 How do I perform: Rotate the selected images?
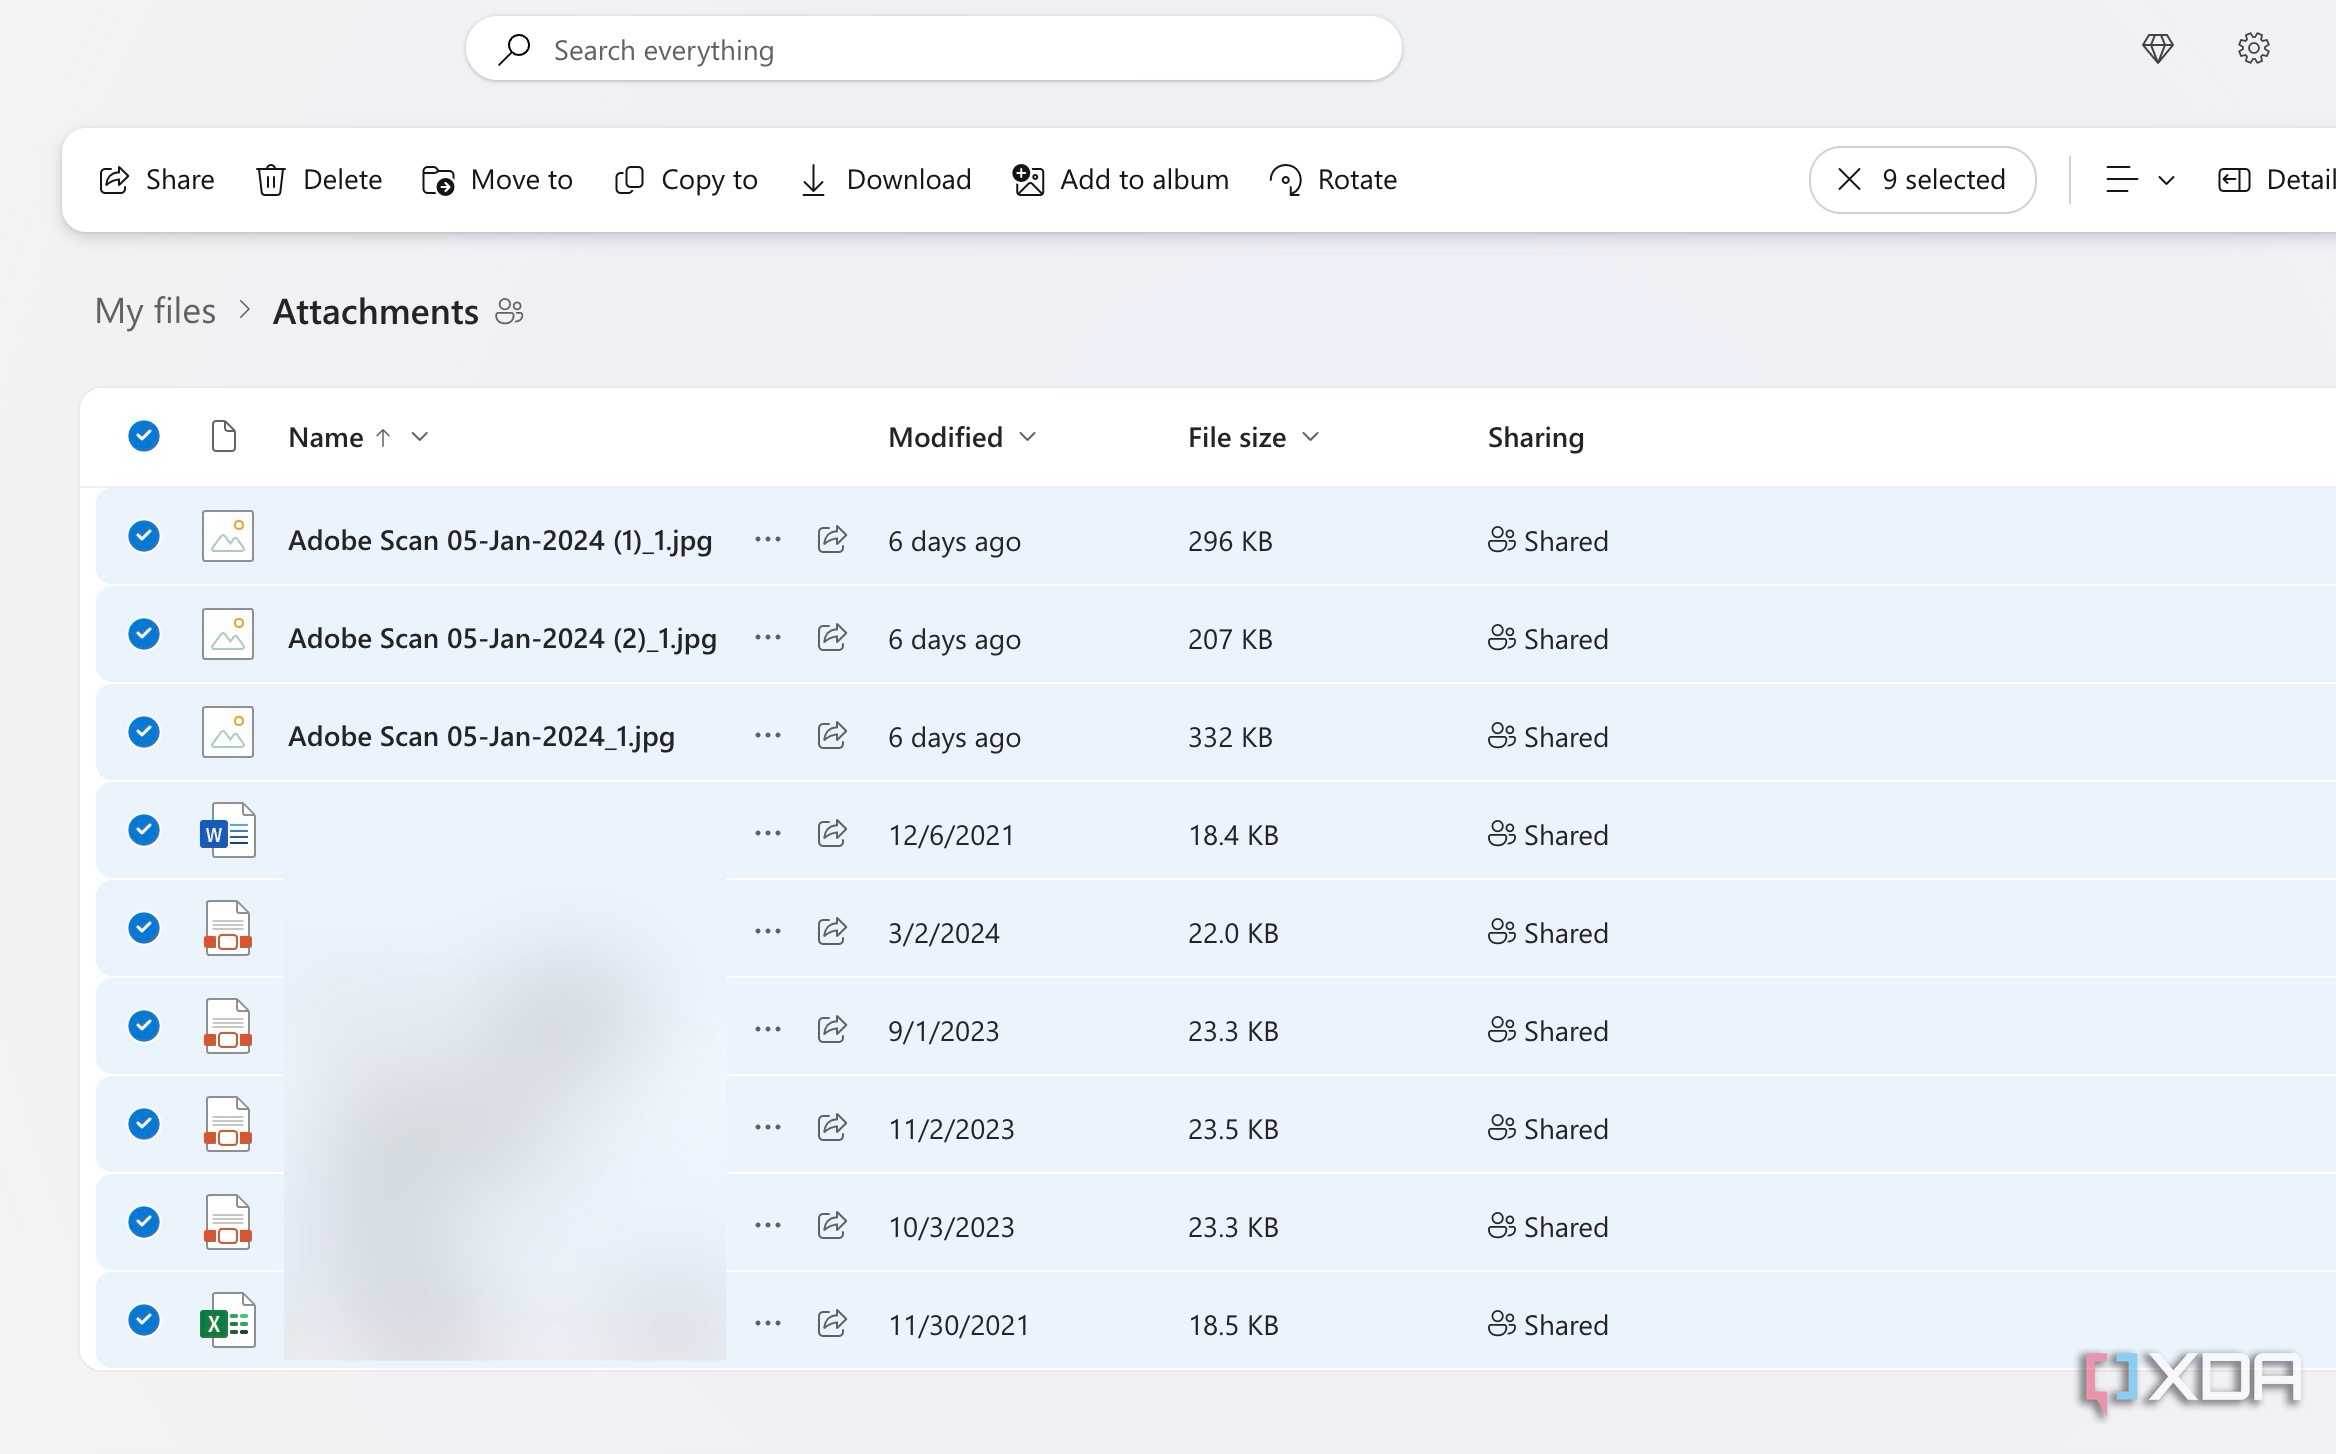coord(1333,180)
